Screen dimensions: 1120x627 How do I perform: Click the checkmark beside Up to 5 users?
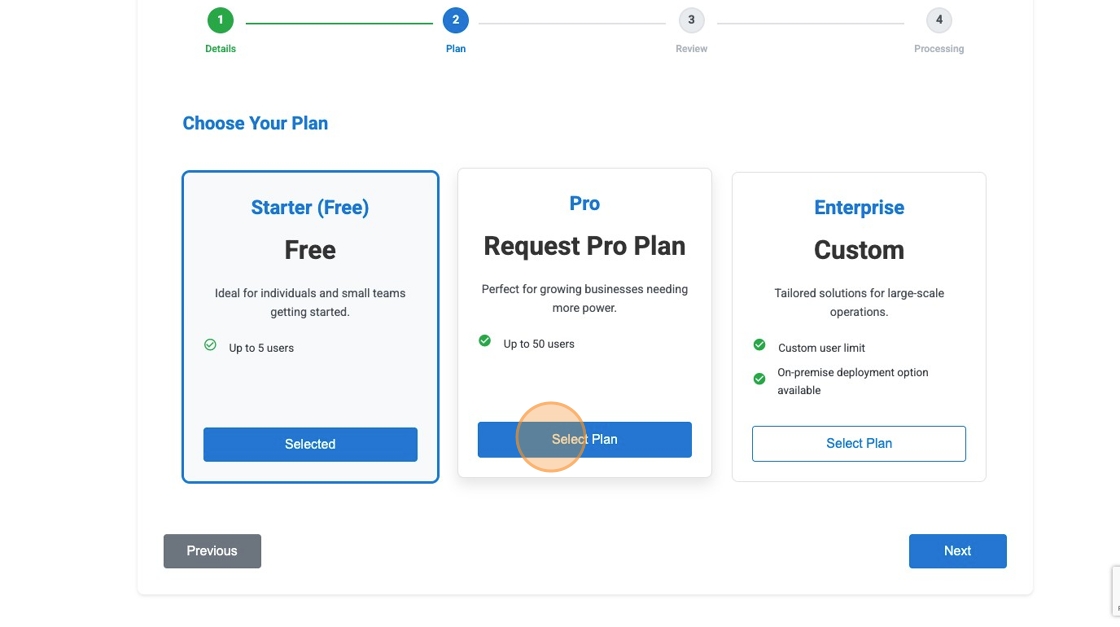click(x=210, y=344)
